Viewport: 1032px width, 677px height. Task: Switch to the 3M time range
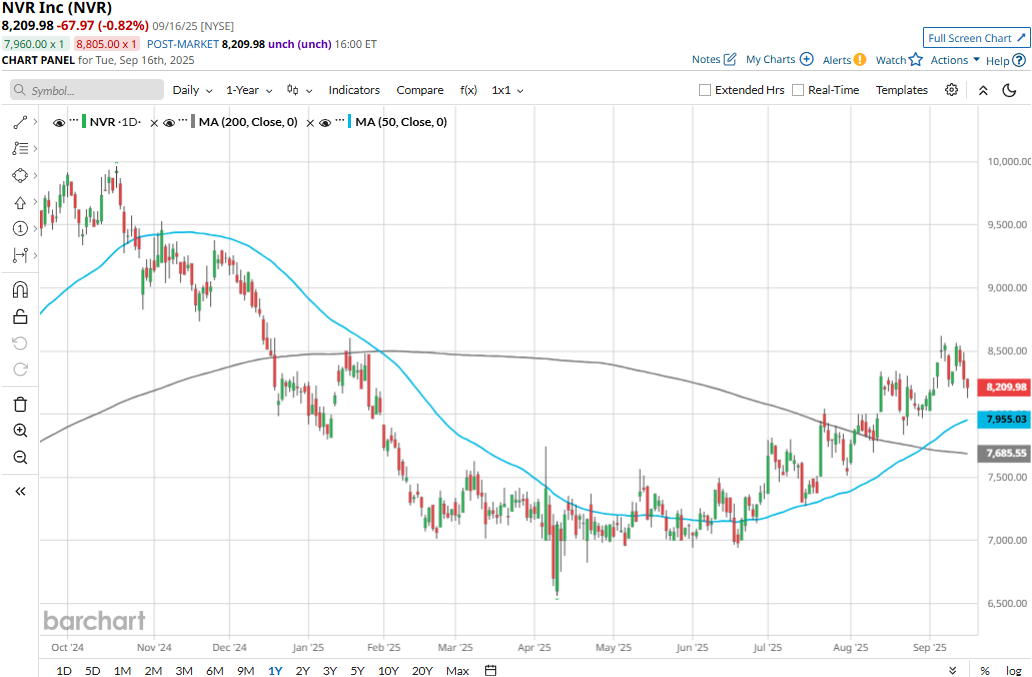coord(184,670)
